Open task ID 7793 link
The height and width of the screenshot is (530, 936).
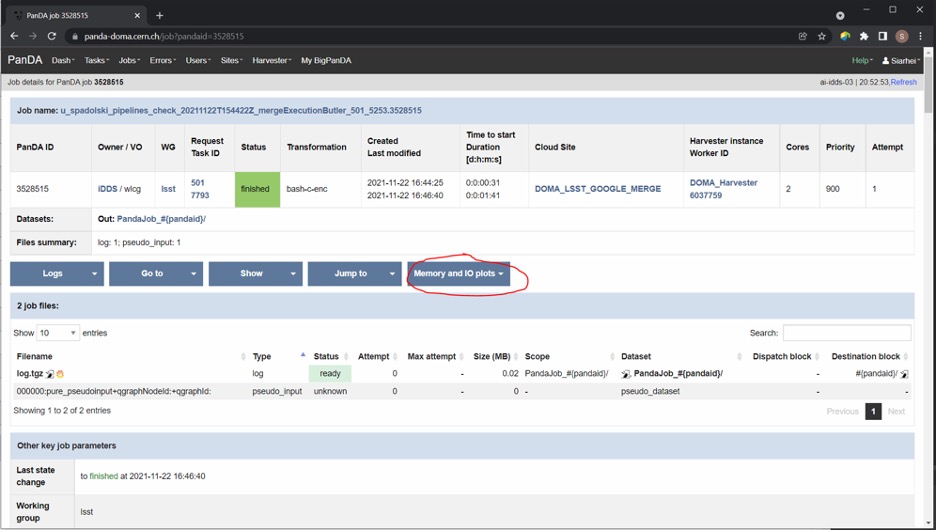pyautogui.click(x=200, y=195)
